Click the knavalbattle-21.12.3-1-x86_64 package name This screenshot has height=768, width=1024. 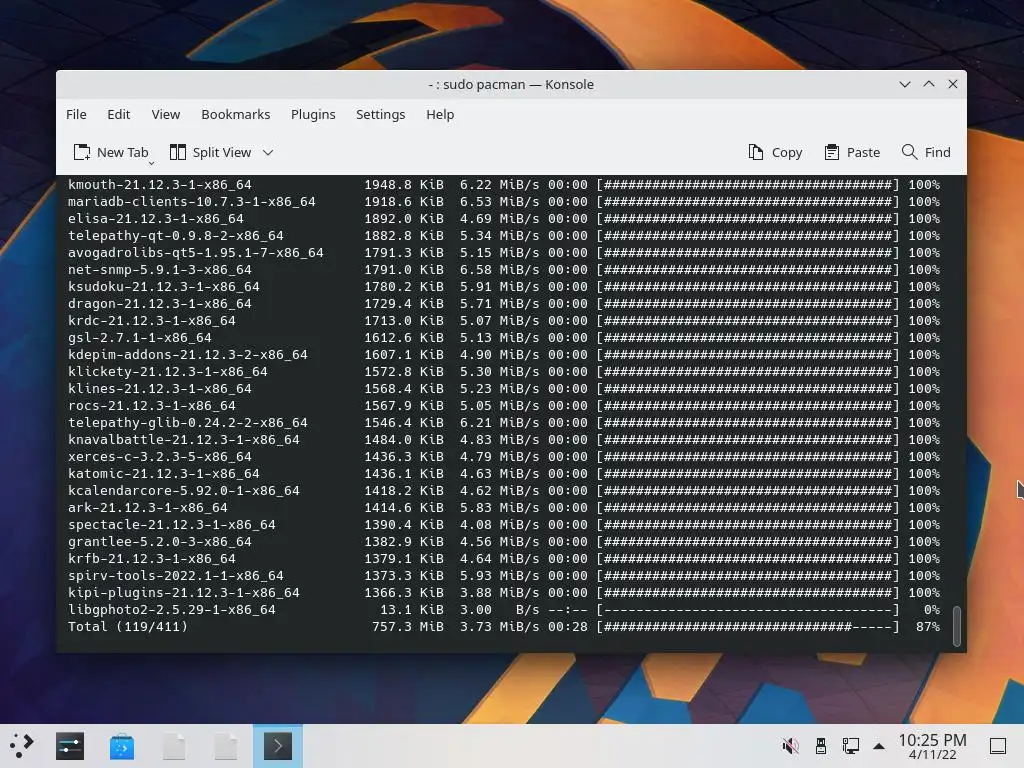coord(184,440)
